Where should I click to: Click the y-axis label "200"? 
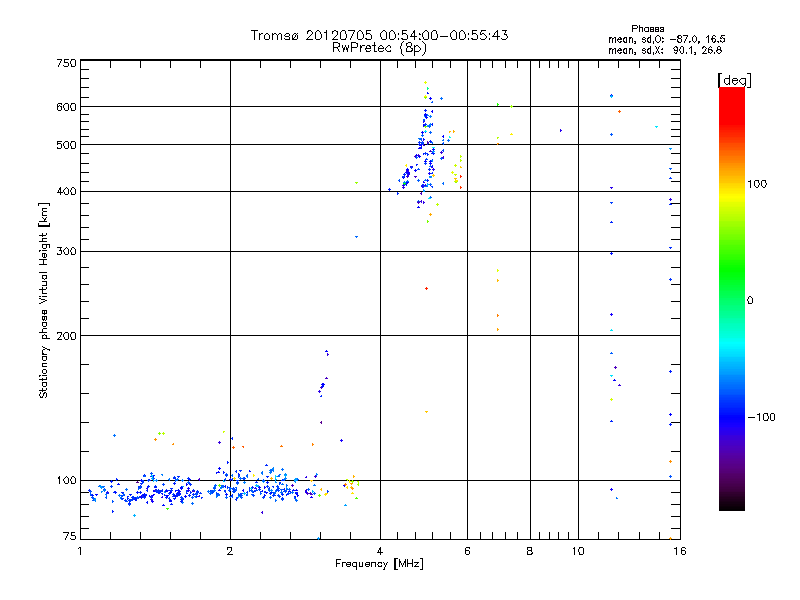(x=66, y=336)
